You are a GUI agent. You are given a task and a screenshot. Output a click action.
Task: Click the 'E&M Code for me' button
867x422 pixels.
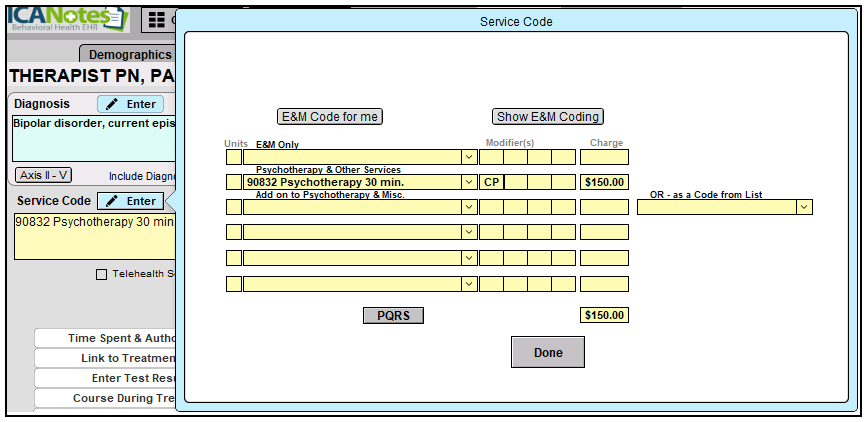click(330, 117)
